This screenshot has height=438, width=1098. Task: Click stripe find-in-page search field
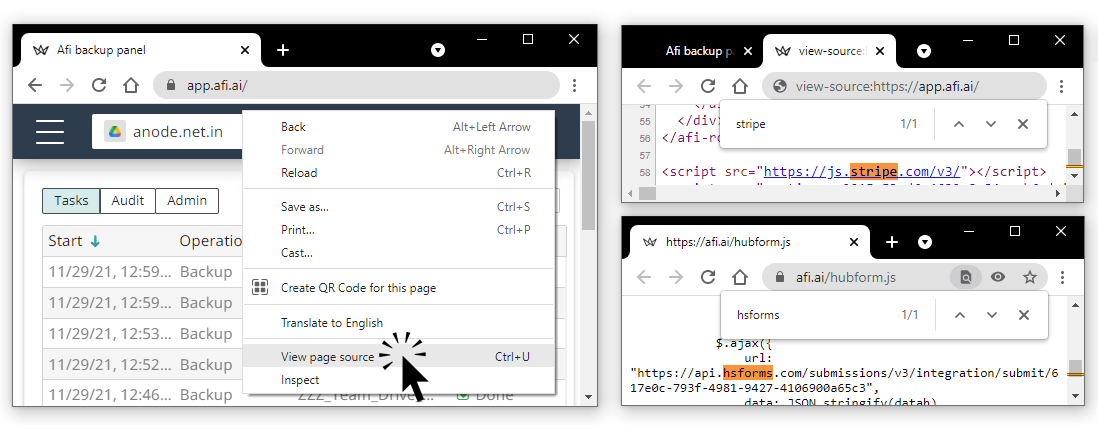click(809, 124)
